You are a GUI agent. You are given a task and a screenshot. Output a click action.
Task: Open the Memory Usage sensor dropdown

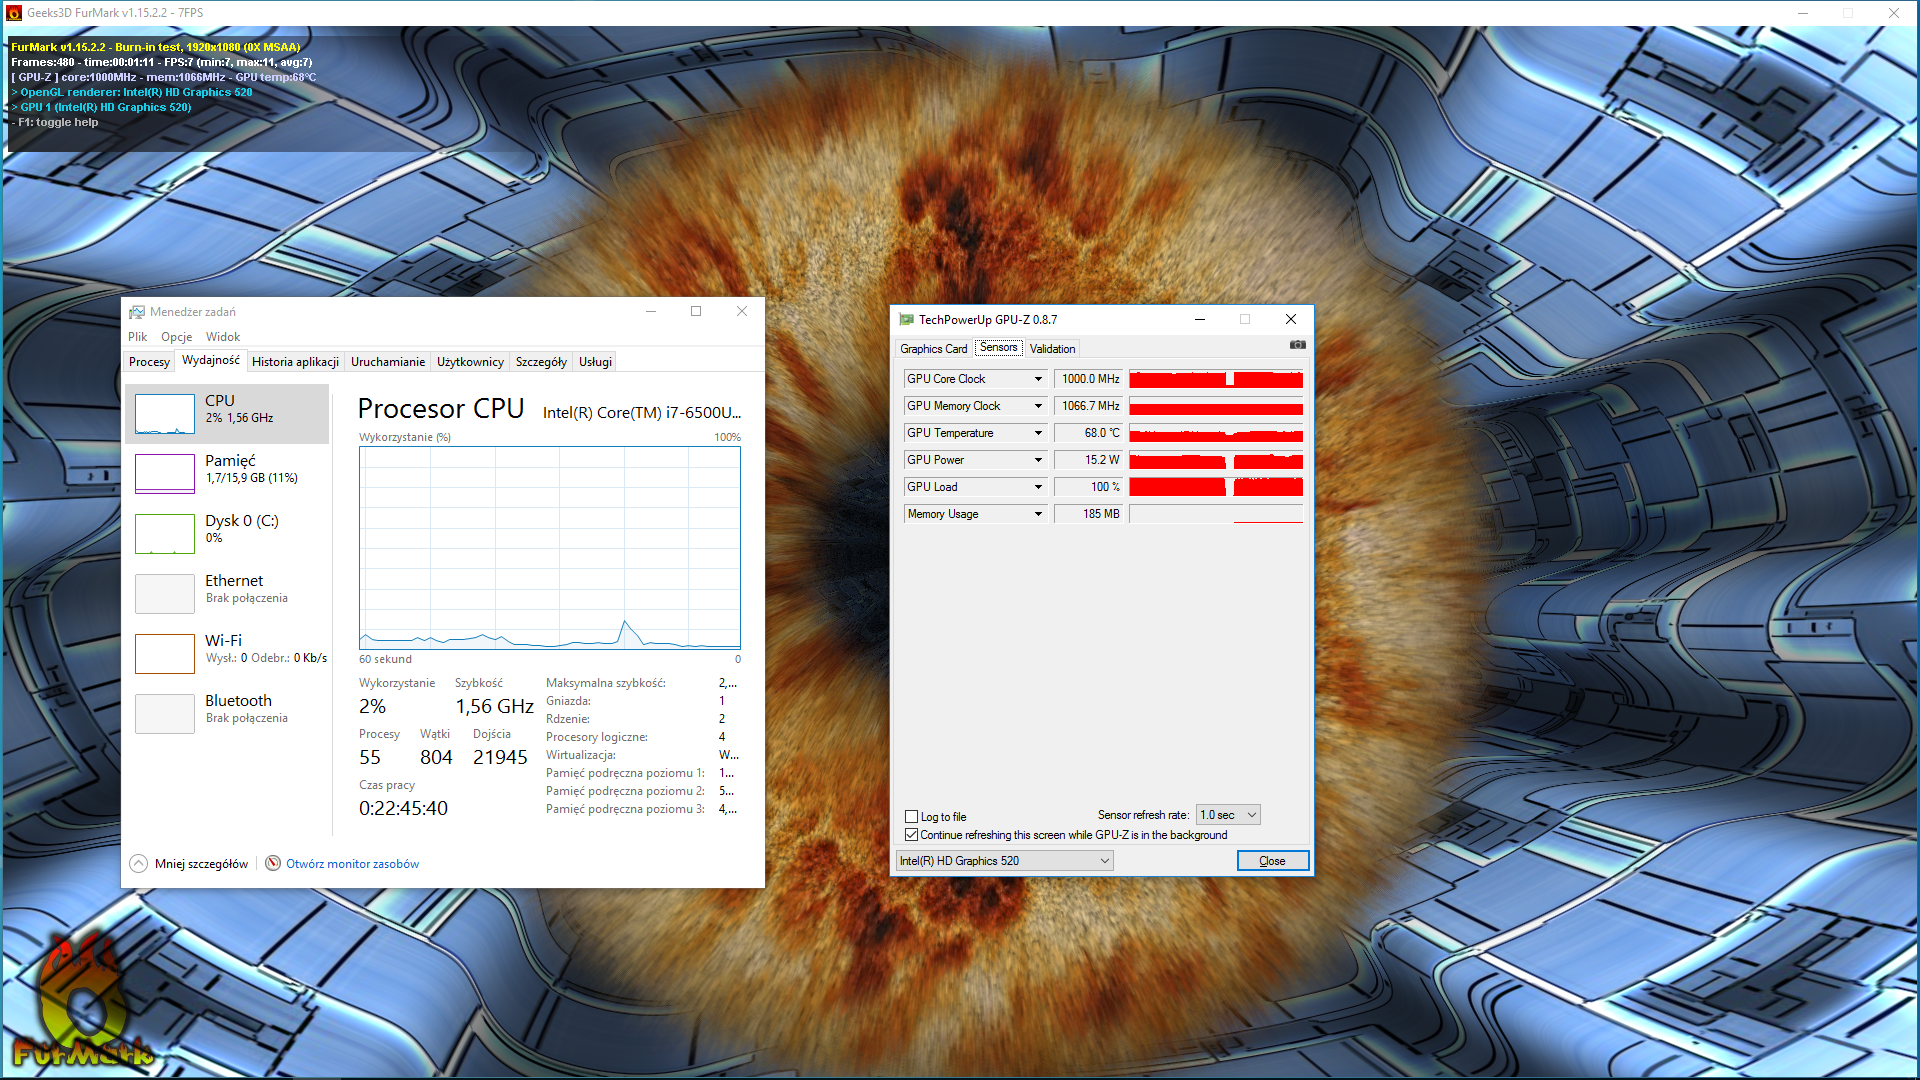pos(1038,514)
